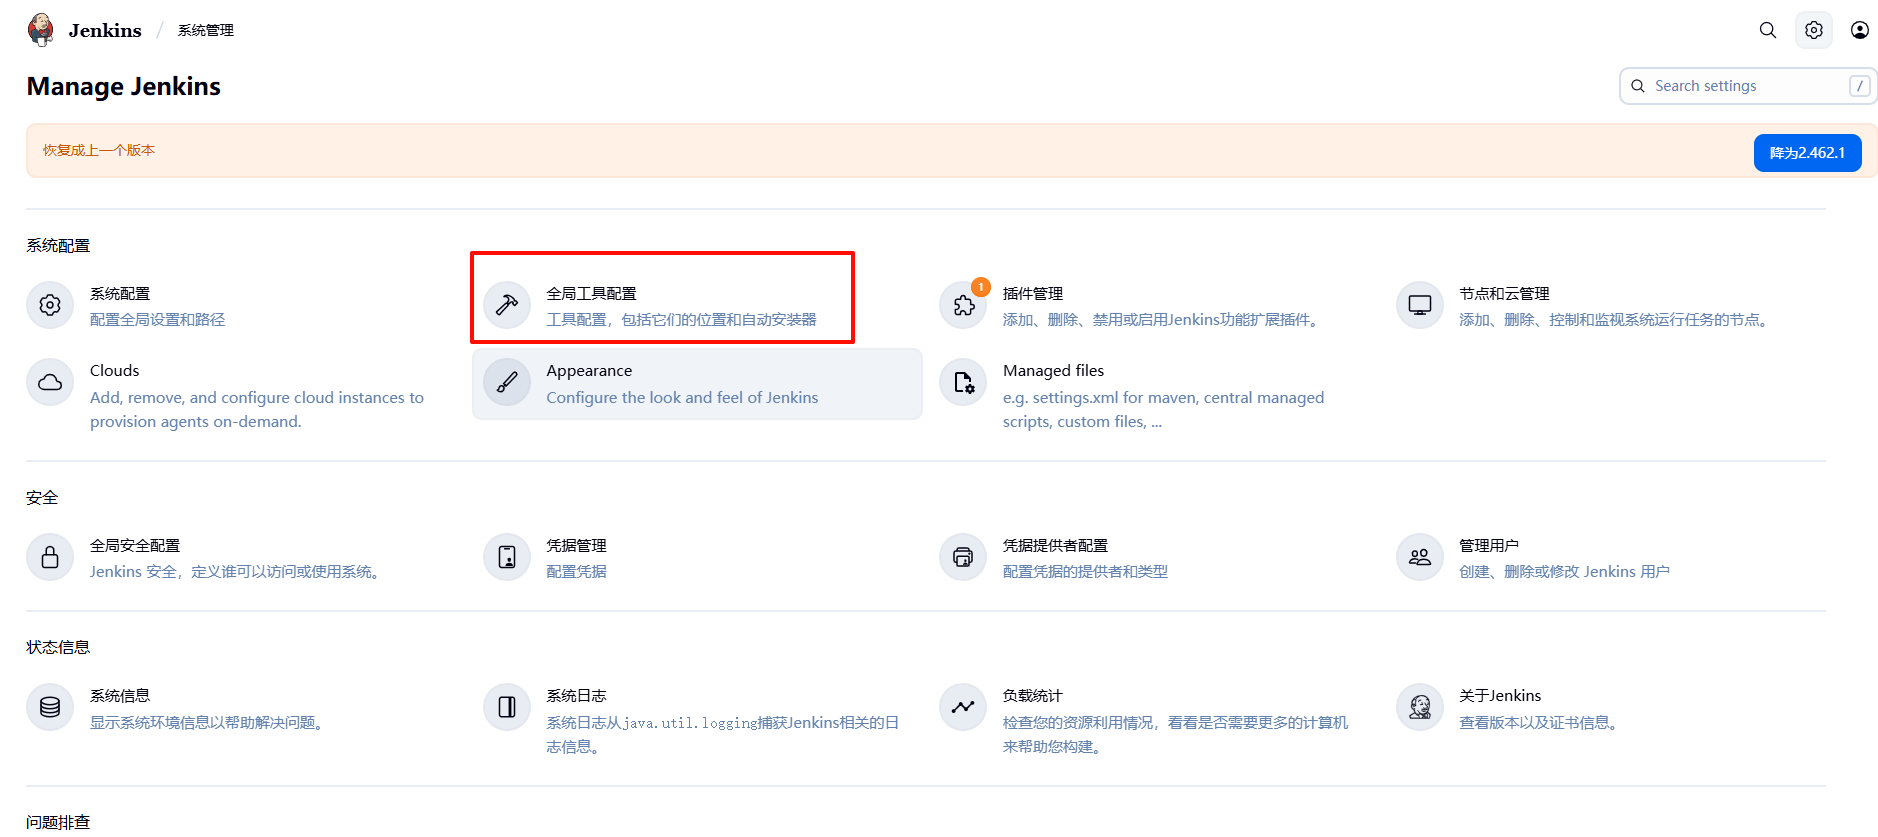The image size is (1878, 837).
Task: Click the 管理用户 people icon
Action: point(1420,557)
